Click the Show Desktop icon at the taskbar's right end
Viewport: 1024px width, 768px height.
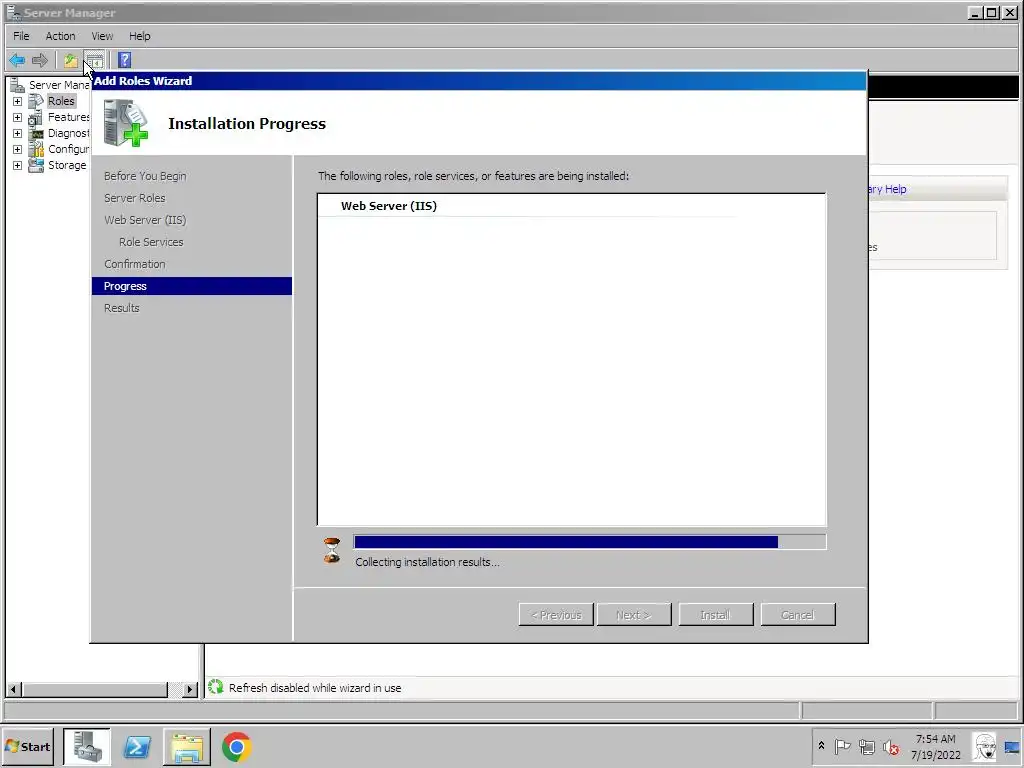click(1012, 747)
